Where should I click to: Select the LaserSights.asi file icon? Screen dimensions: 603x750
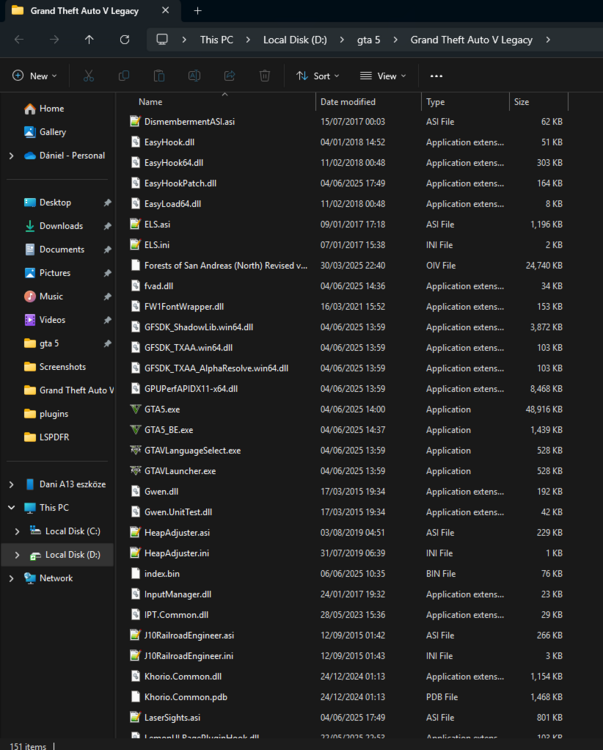136,717
